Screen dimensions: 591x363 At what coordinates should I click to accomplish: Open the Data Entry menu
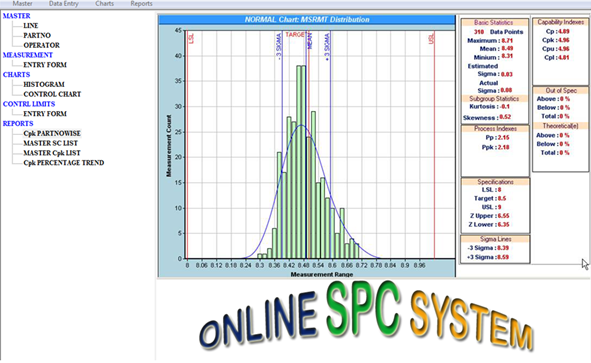(64, 4)
